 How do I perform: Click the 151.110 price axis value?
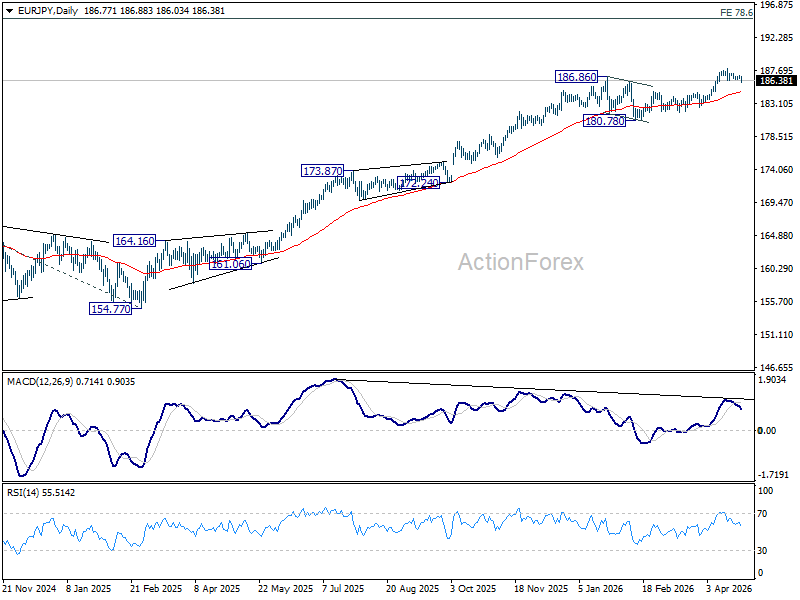777,335
